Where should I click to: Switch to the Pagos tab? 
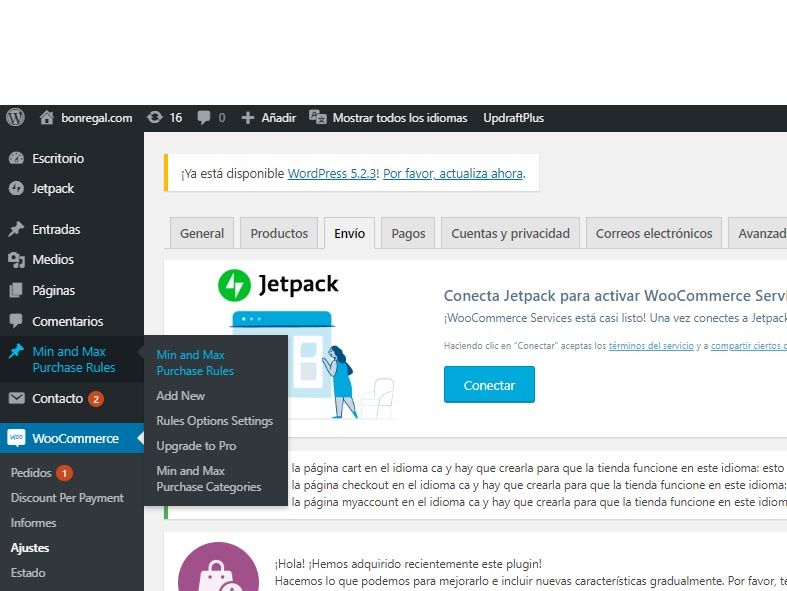[x=408, y=233]
